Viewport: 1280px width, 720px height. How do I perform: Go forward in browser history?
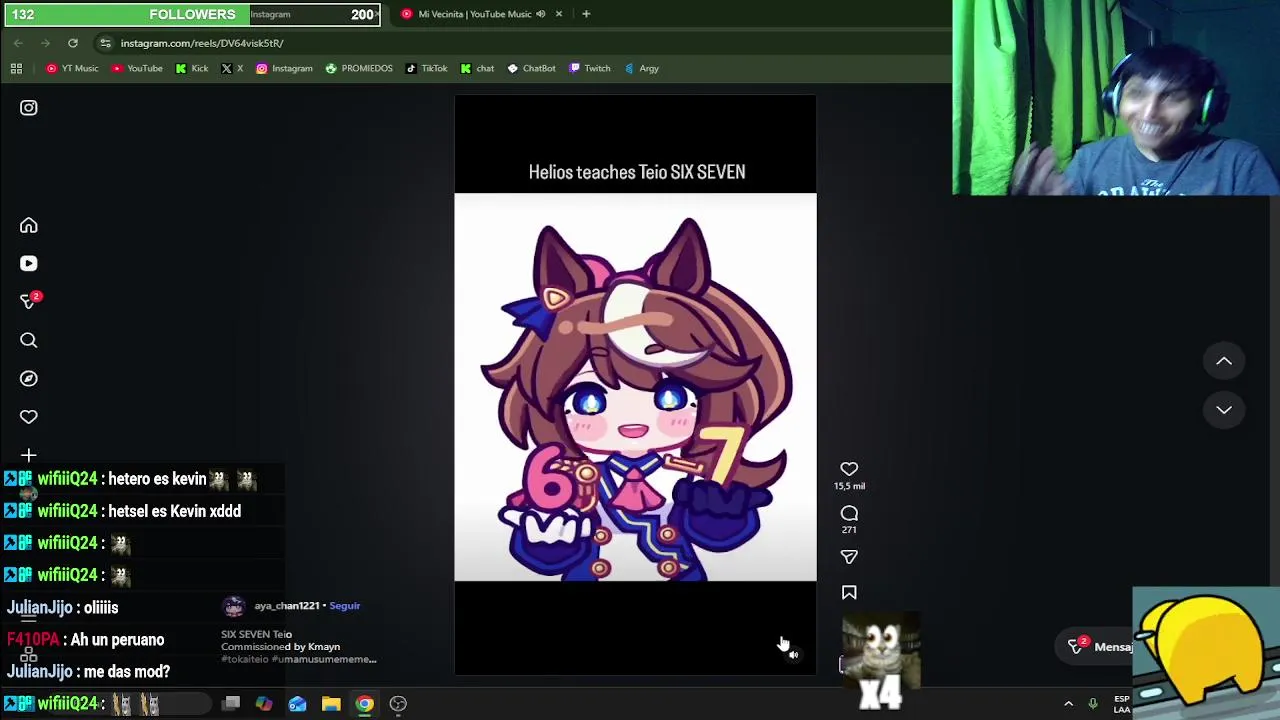(45, 43)
